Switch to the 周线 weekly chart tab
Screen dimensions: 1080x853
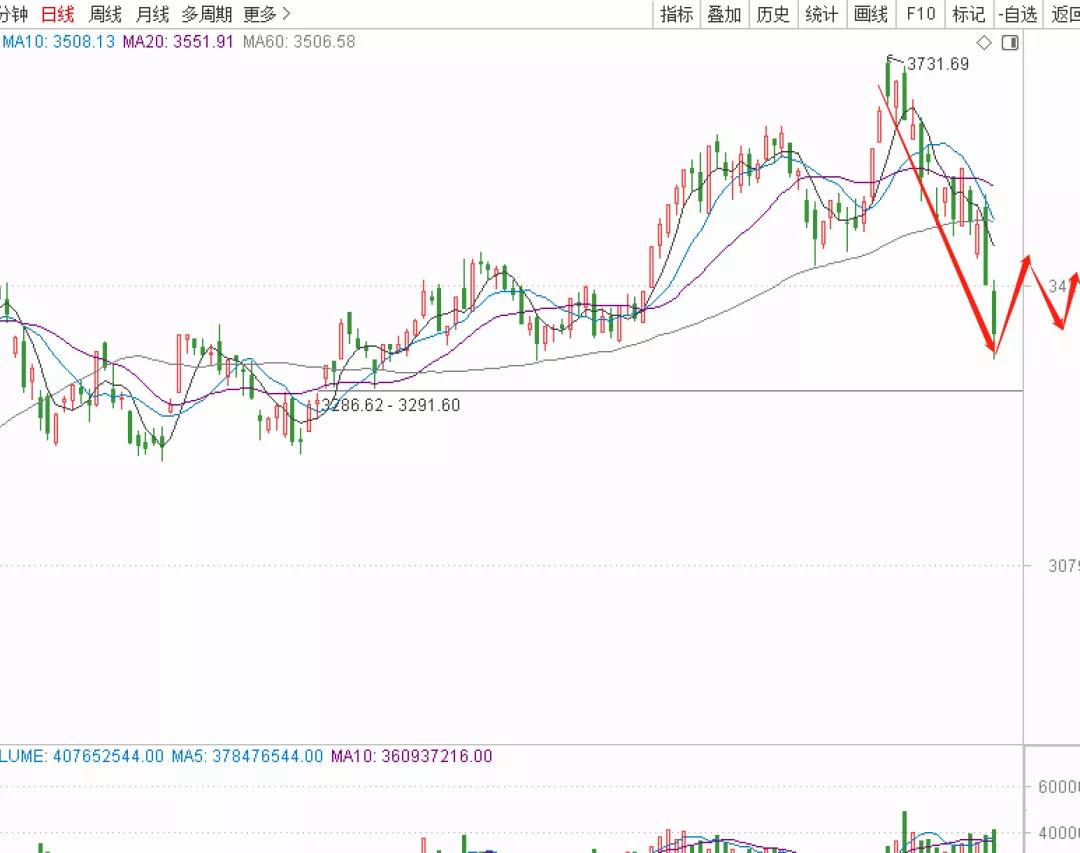(105, 14)
